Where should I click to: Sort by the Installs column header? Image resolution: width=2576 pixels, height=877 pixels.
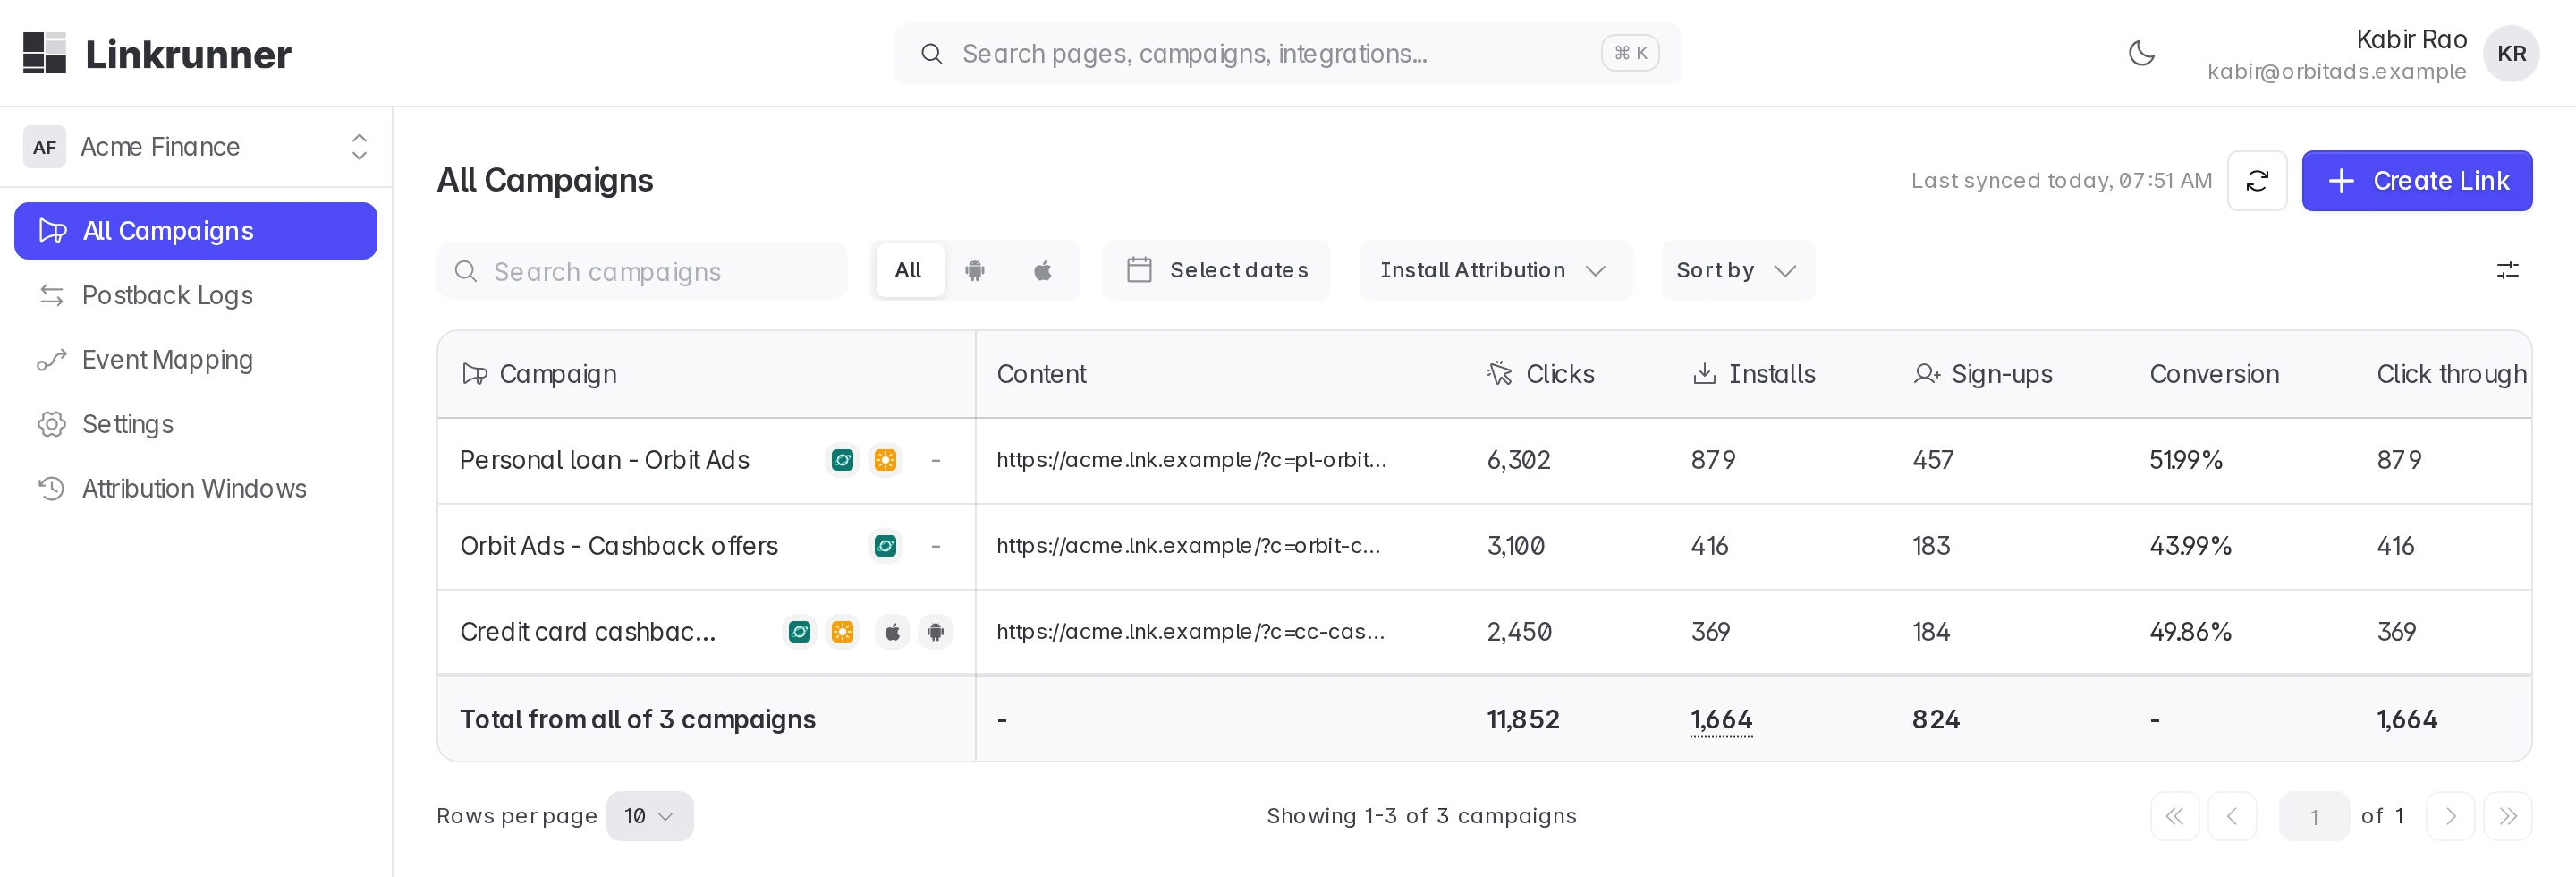1753,374
